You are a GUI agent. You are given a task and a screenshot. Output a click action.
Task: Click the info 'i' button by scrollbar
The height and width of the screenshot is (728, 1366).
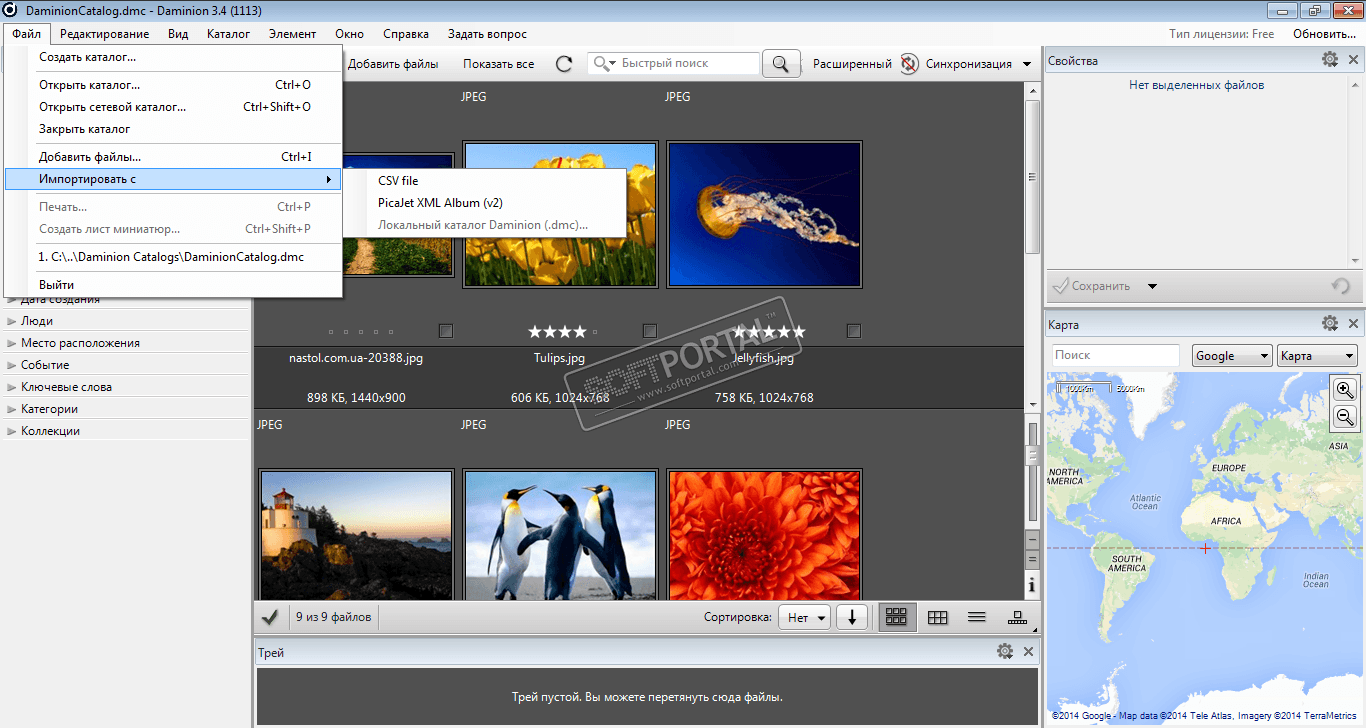tap(1032, 585)
